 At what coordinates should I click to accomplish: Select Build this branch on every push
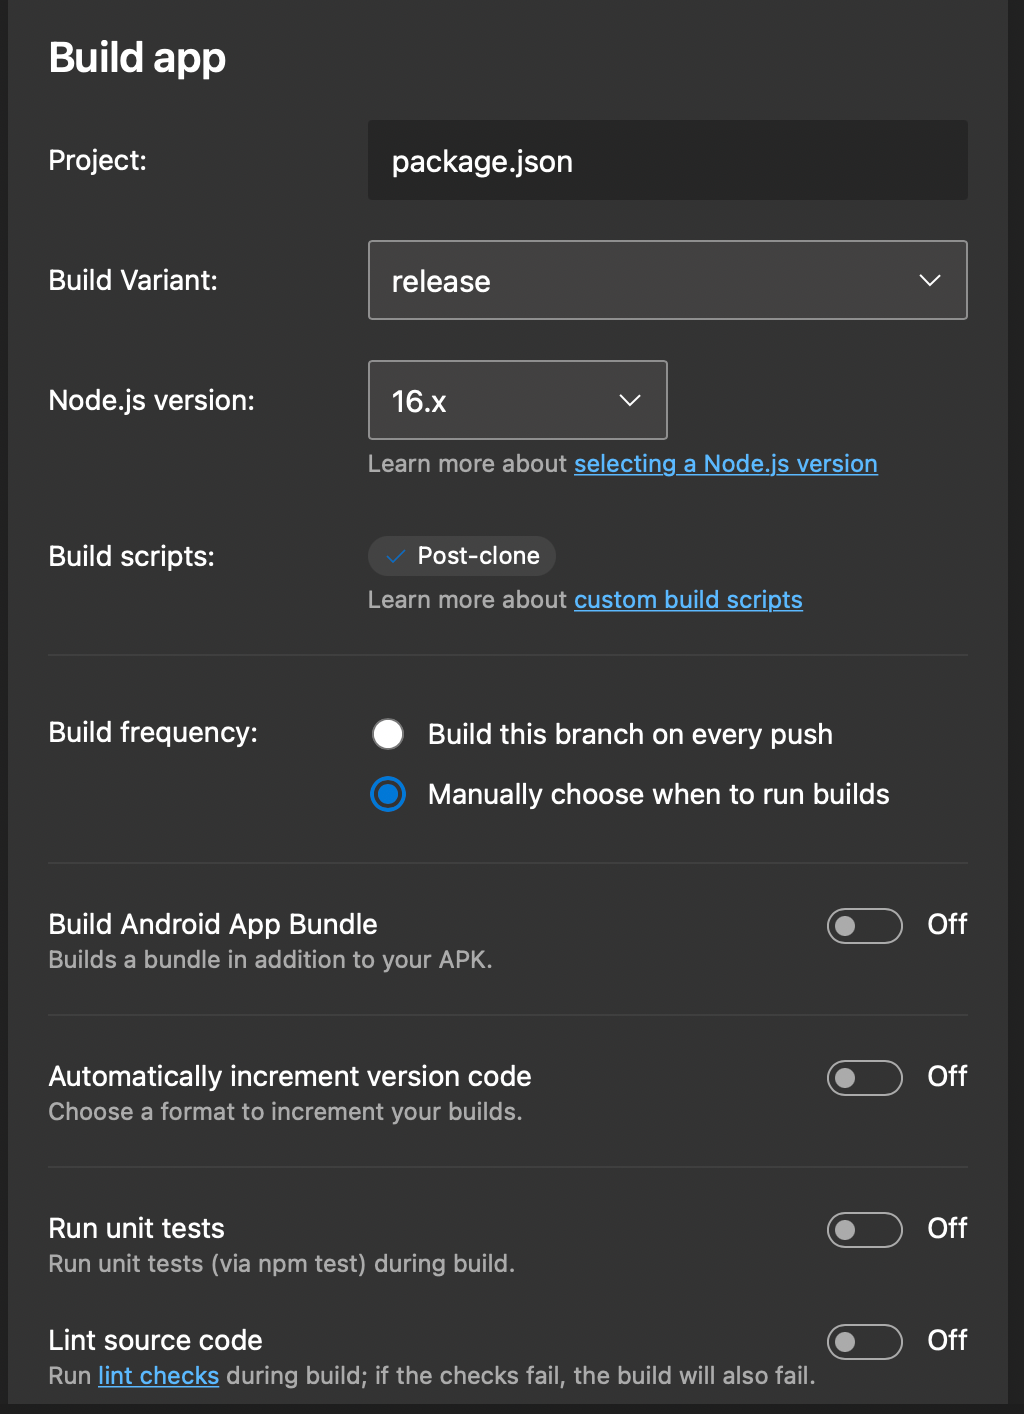click(387, 734)
